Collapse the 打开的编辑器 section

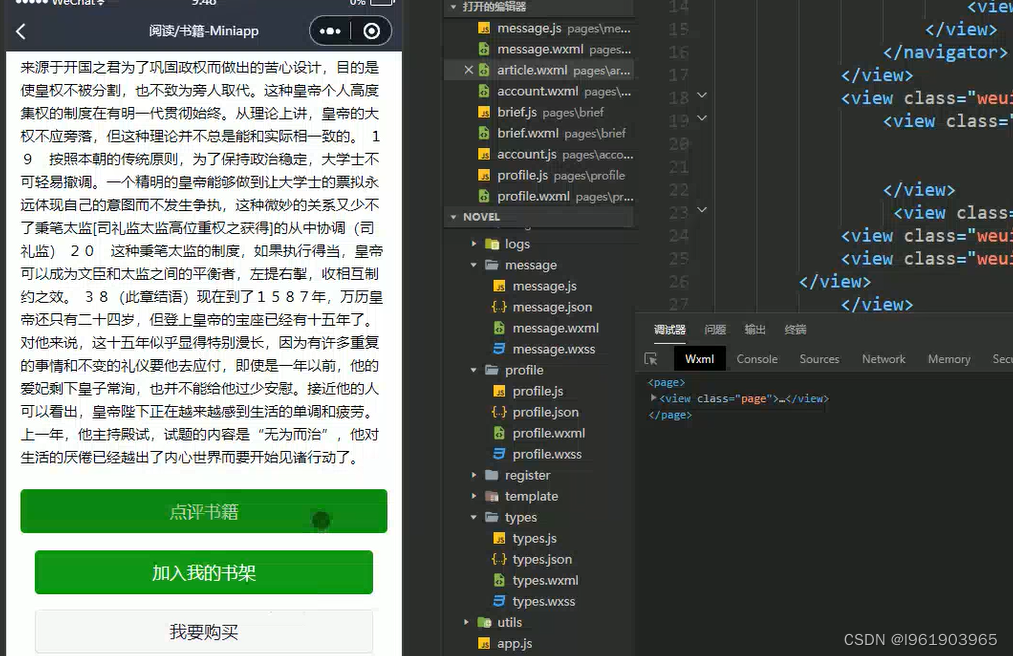[x=454, y=7]
